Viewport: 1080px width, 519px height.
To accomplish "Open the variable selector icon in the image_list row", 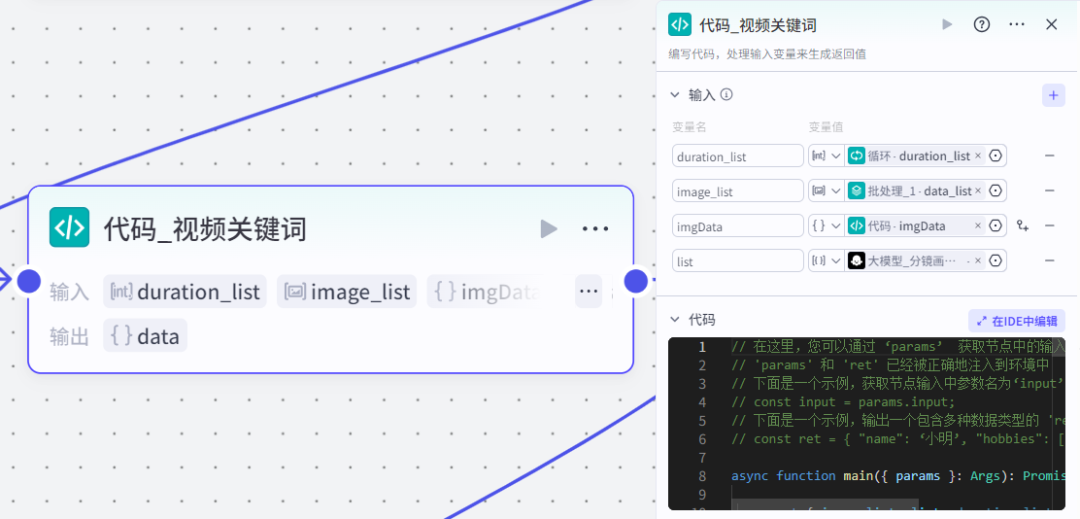I will pos(995,191).
